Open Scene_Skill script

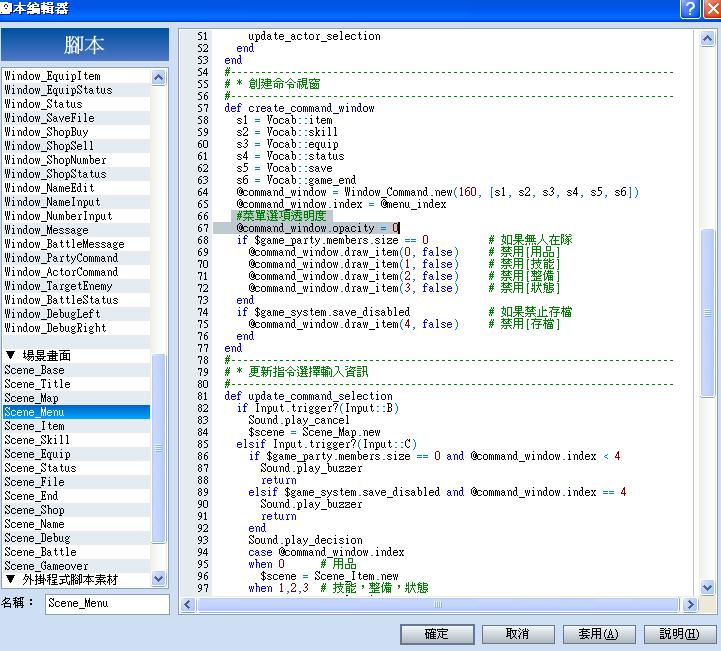[76, 440]
